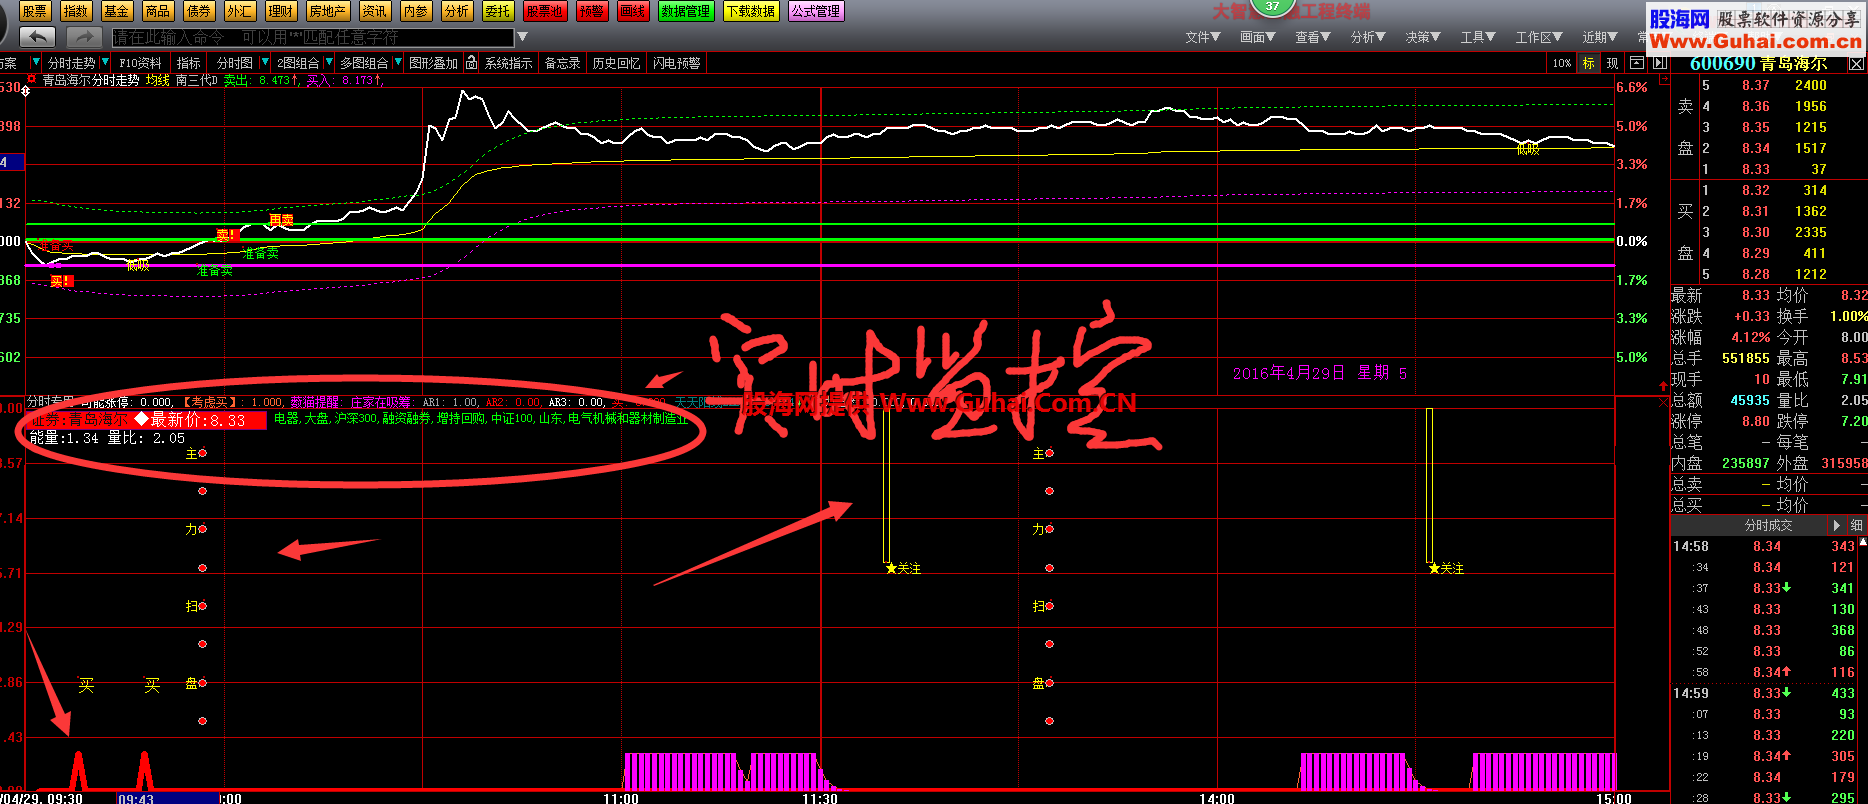Viewport: 1868px width, 804px height.
Task: Click the orange 分析 toolbar button
Action: [x=457, y=11]
